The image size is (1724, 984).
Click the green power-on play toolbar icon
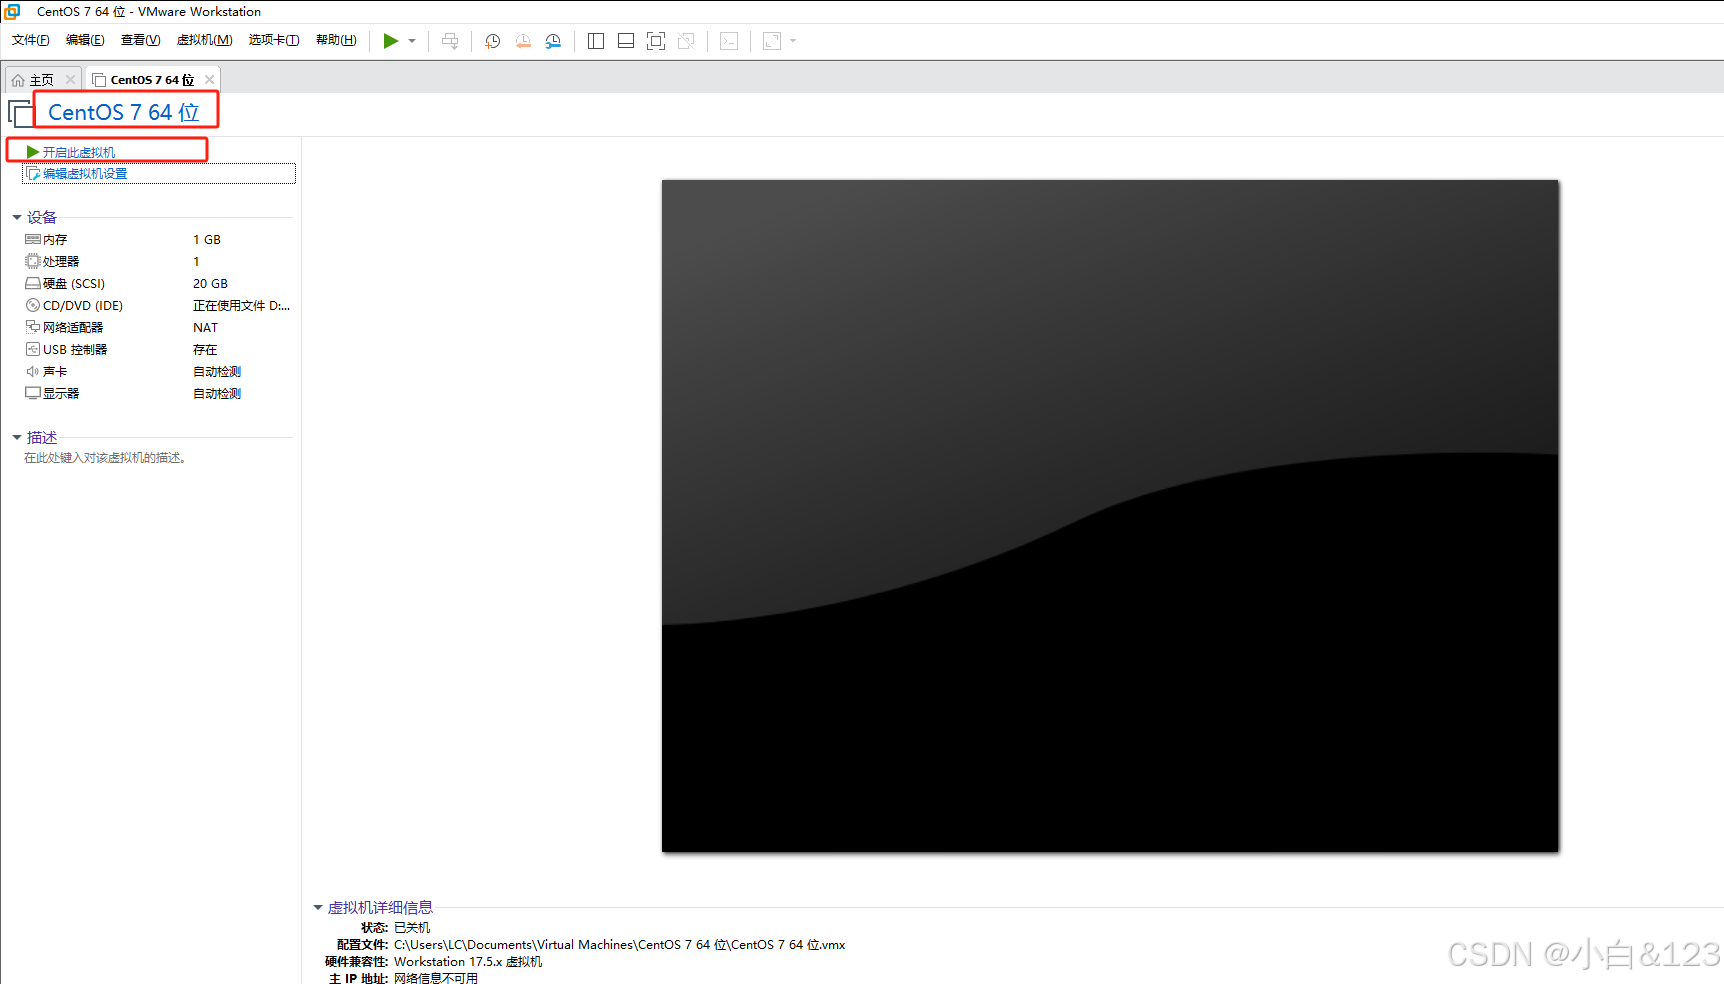(391, 41)
